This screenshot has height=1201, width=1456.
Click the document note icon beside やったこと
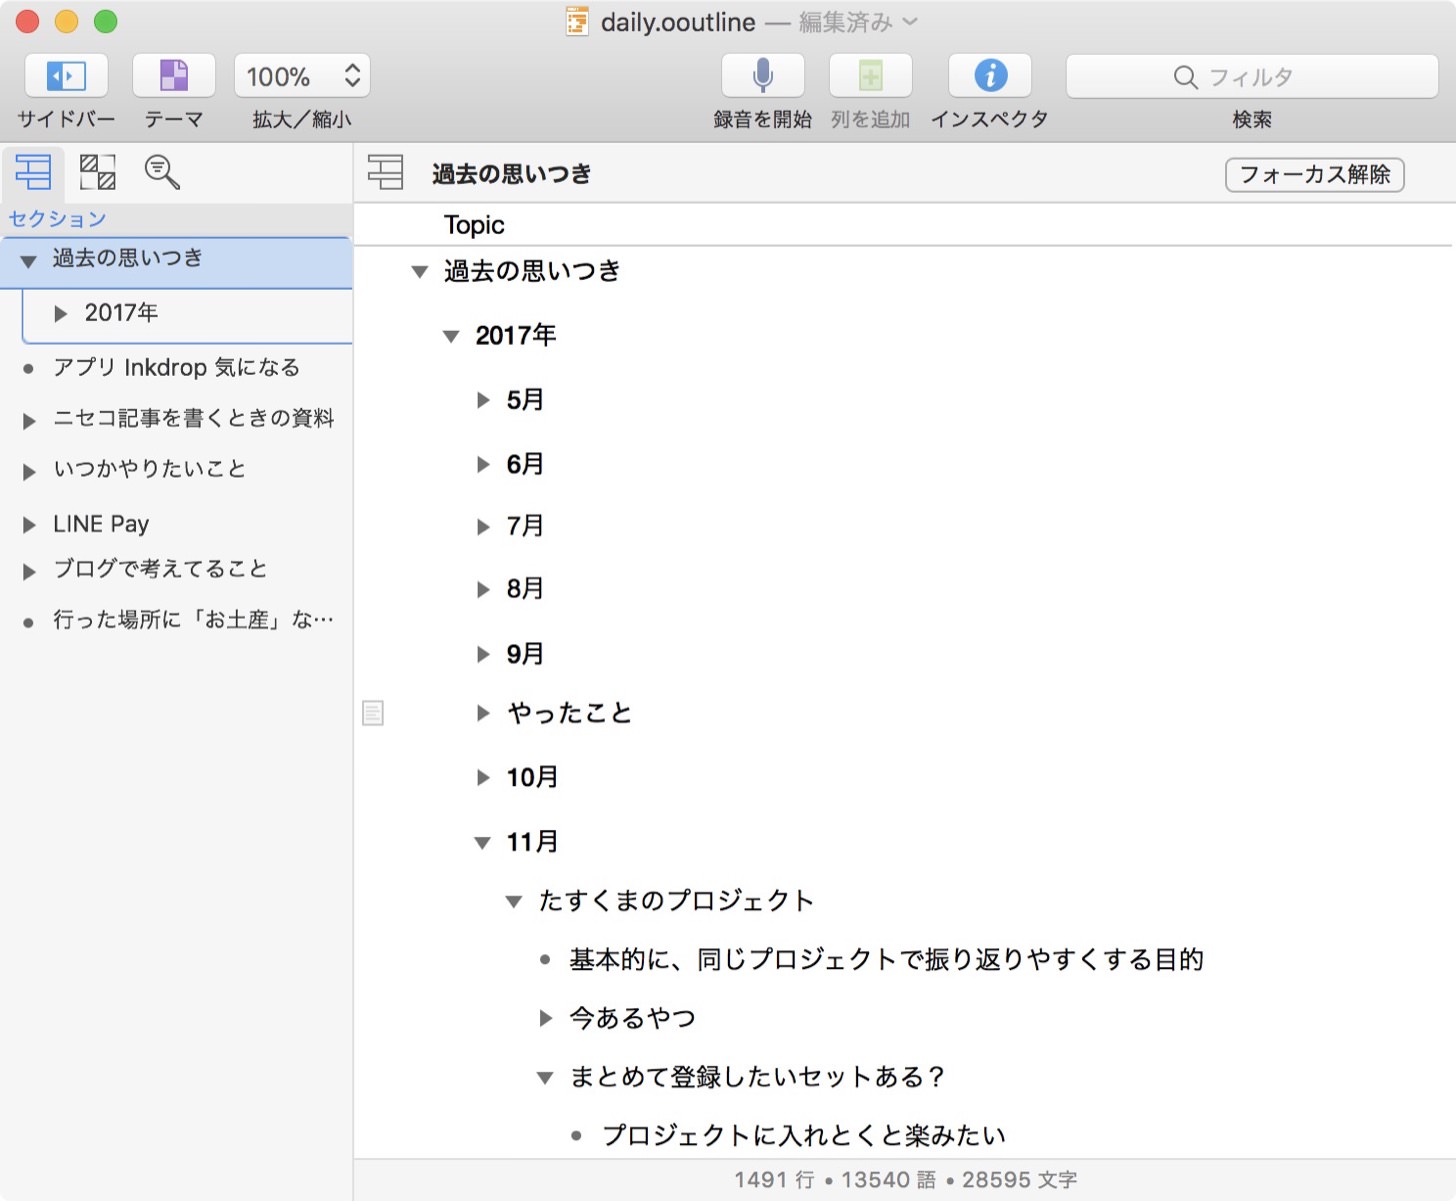point(373,713)
